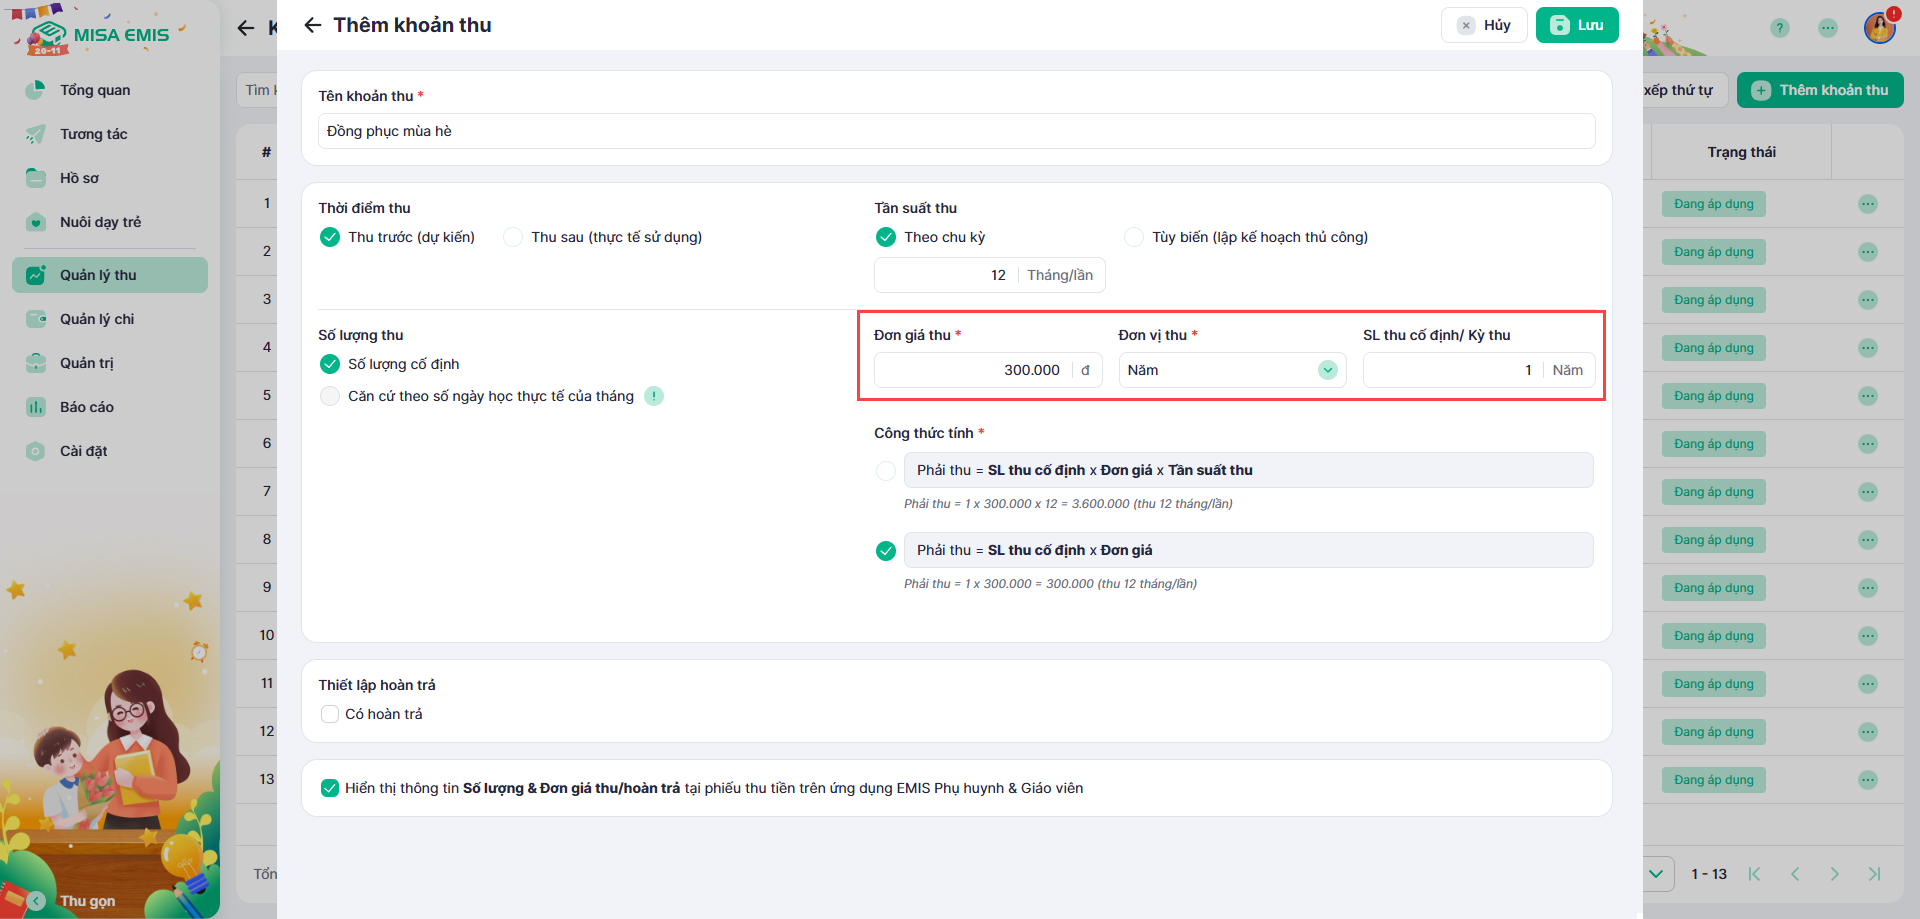1920x919 pixels.
Task: Click the Lưu save button
Action: click(1577, 25)
